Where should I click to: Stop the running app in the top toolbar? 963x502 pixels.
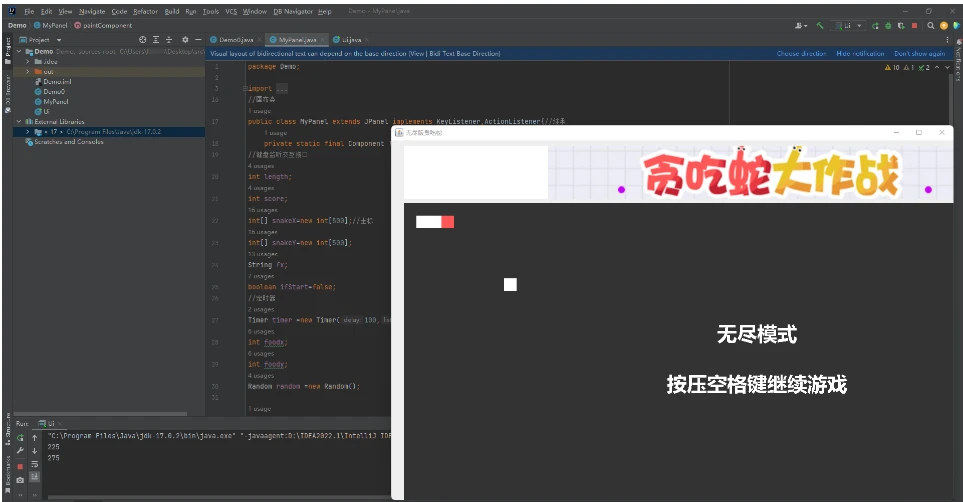[x=914, y=26]
